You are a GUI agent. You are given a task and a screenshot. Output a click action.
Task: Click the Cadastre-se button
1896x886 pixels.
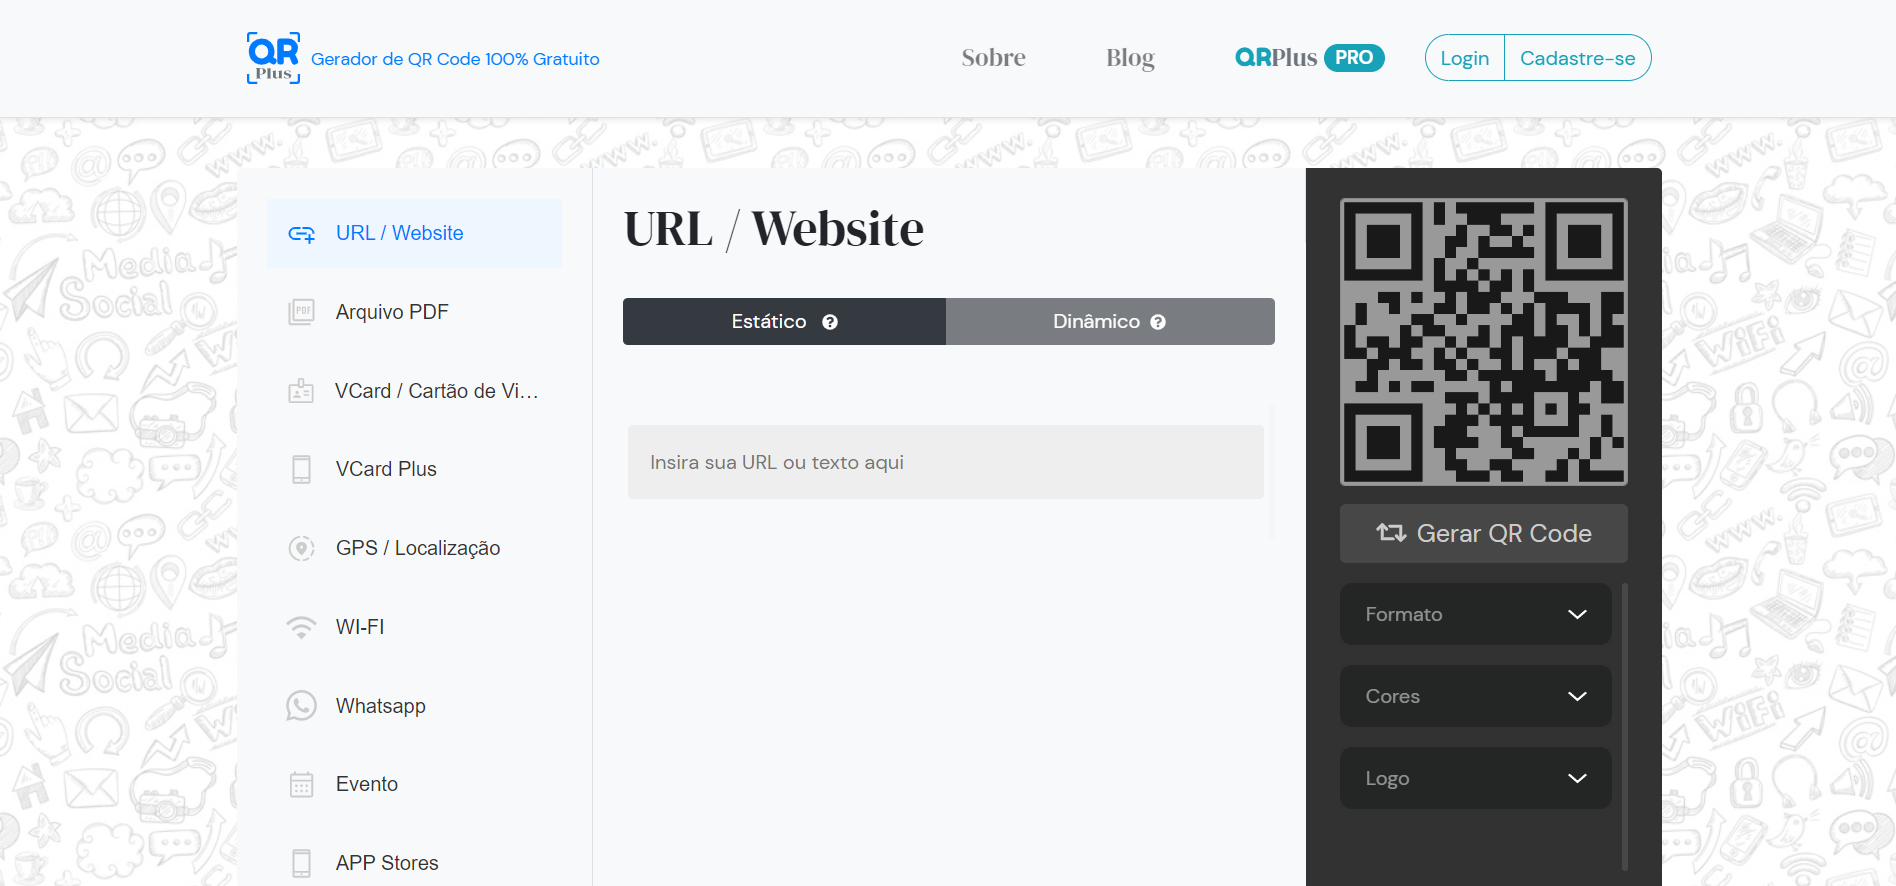[x=1577, y=58]
